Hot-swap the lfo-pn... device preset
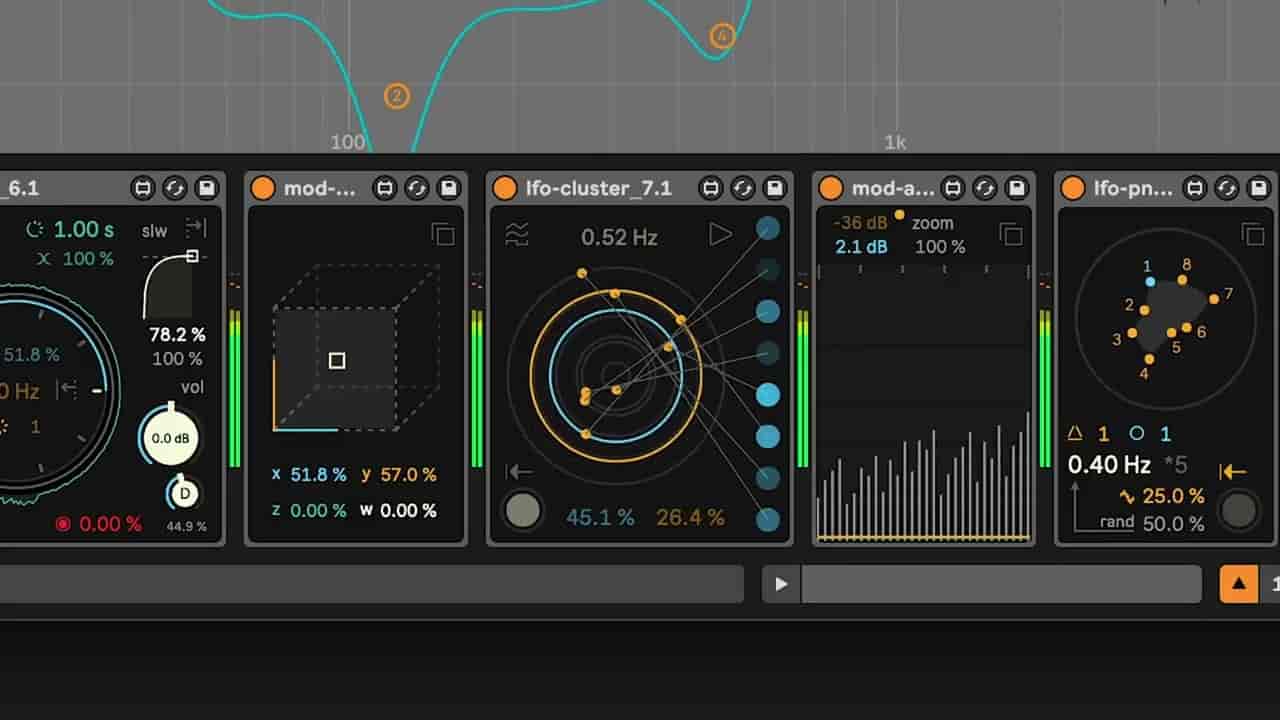Screen dimensions: 1280x720 point(1227,188)
